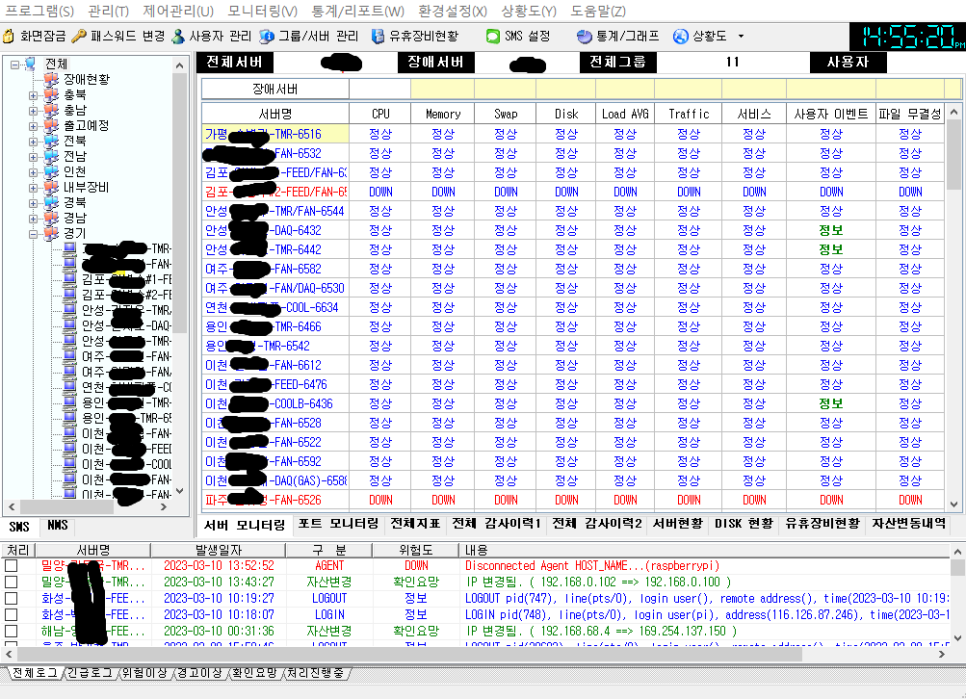Collapse the 경기 tree node
The image size is (966, 699).
point(33,234)
